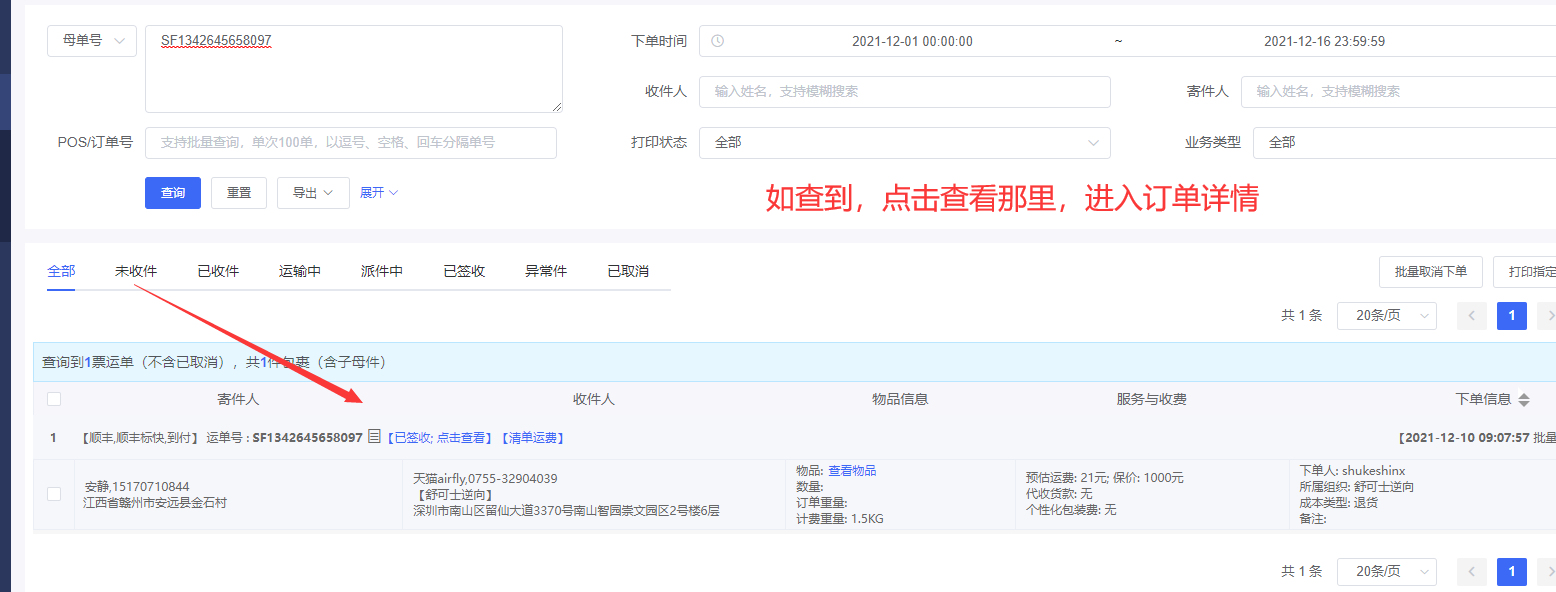Click sender text 安静,15170710844
The image size is (1556, 592).
137,487
